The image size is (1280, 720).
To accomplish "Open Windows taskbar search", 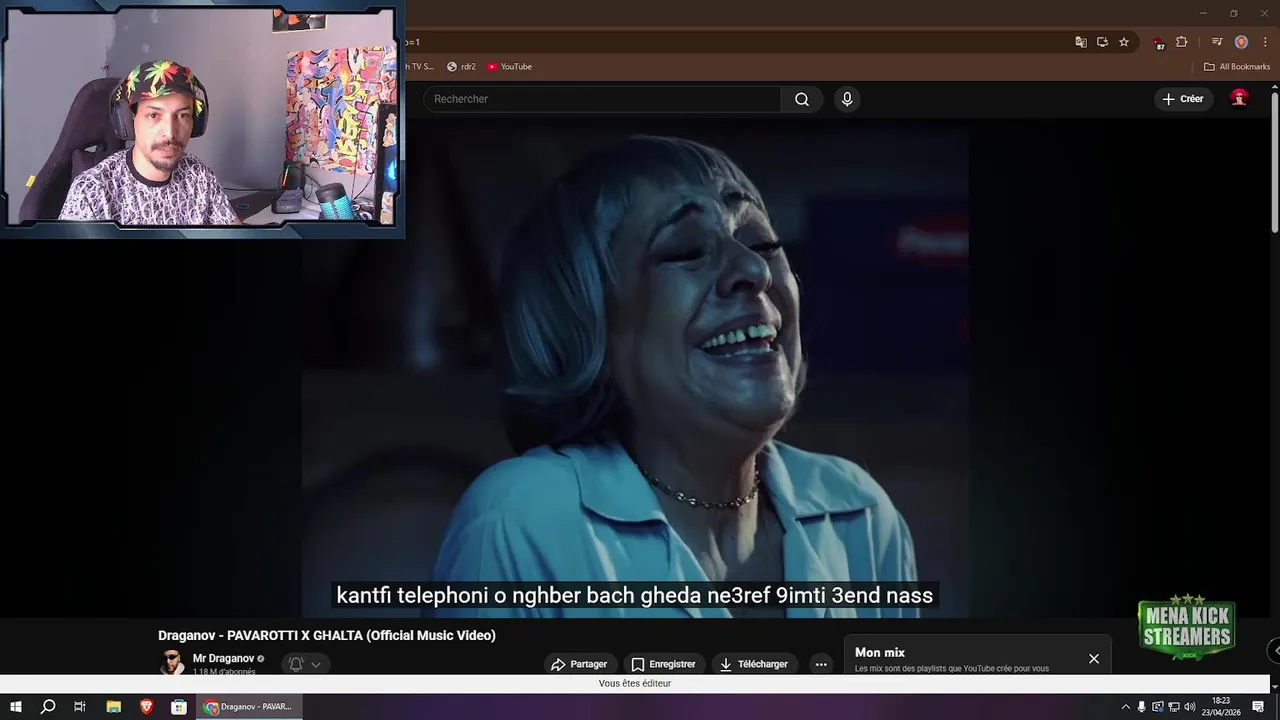I will coord(47,707).
